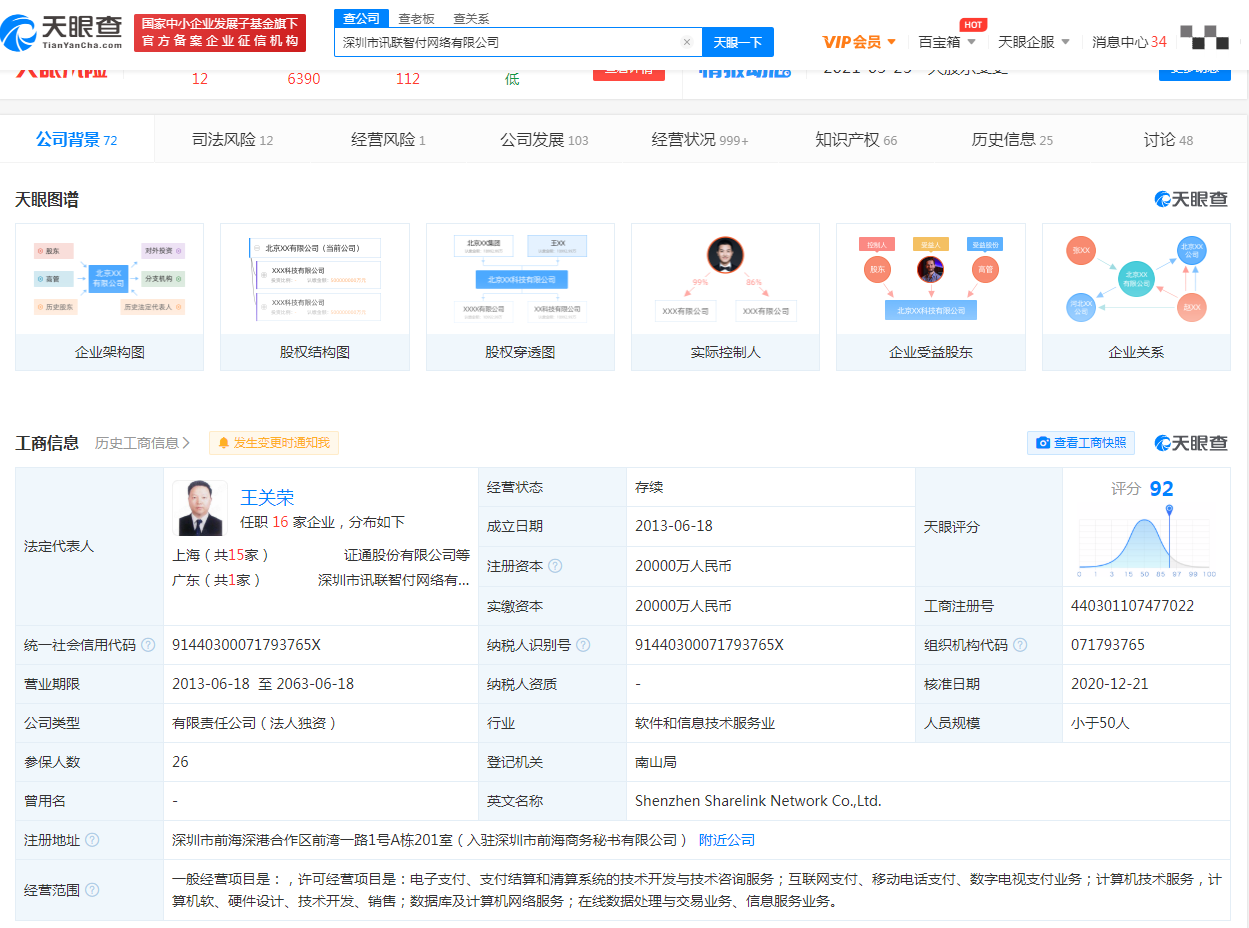
Task: Click the 登记机关 value 南山局
Action: pyautogui.click(x=656, y=762)
